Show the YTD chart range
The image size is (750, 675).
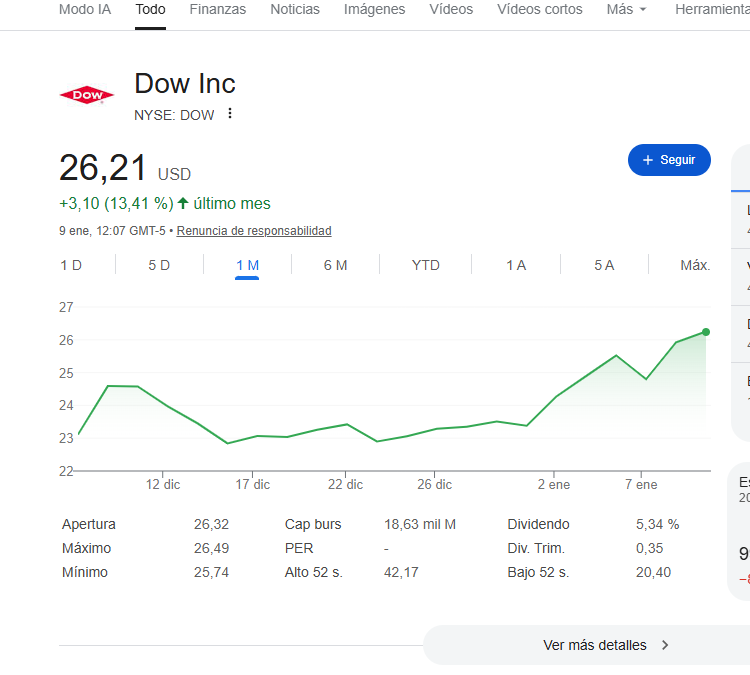[x=425, y=265]
